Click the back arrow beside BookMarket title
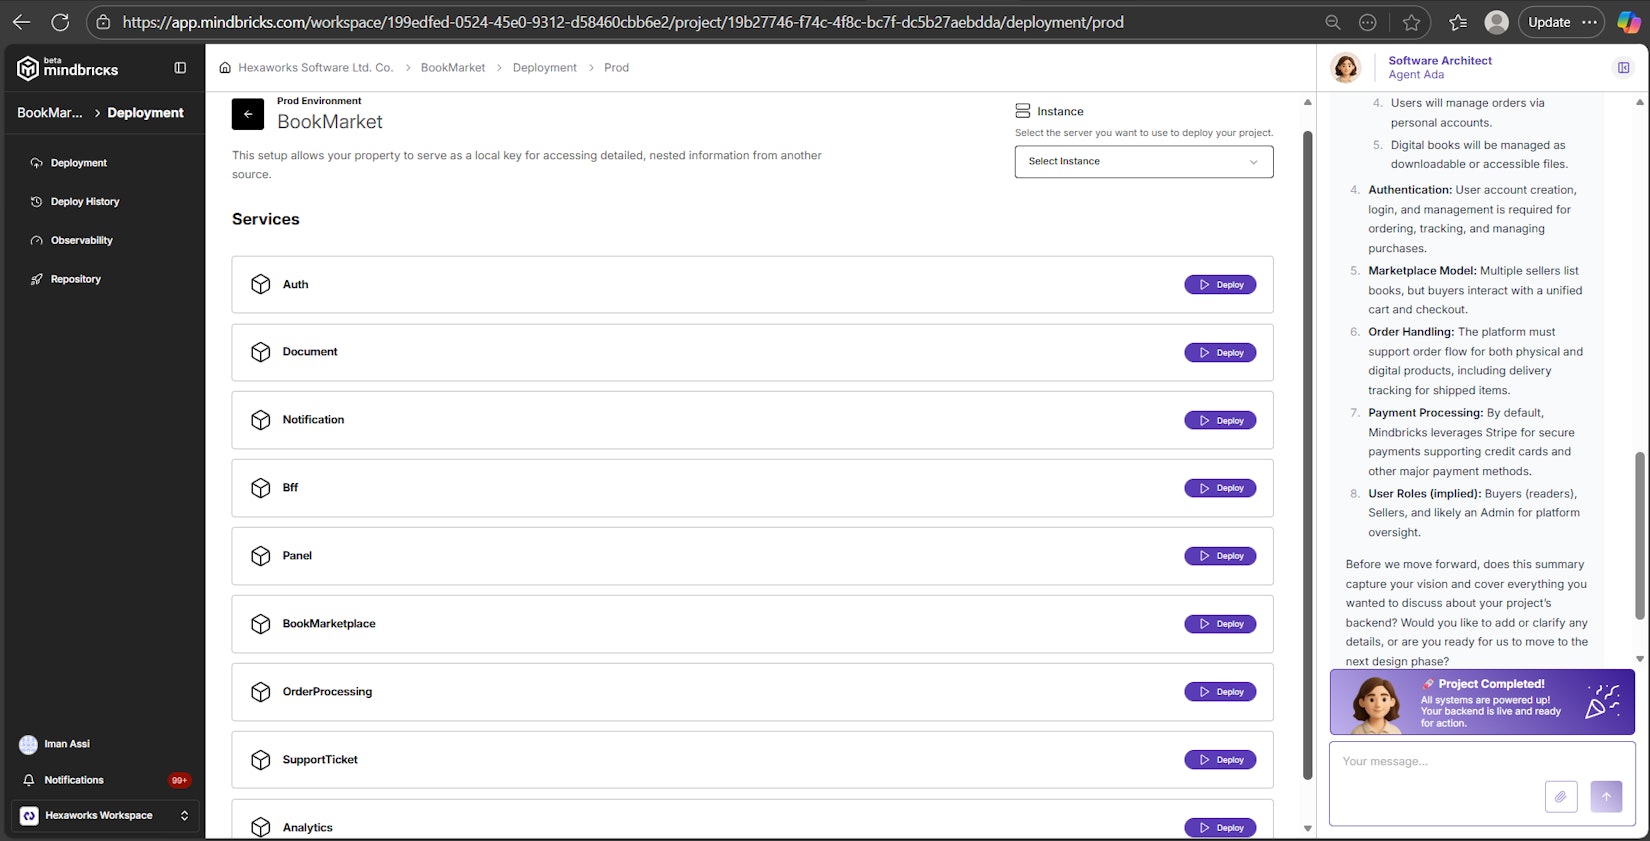 point(247,114)
